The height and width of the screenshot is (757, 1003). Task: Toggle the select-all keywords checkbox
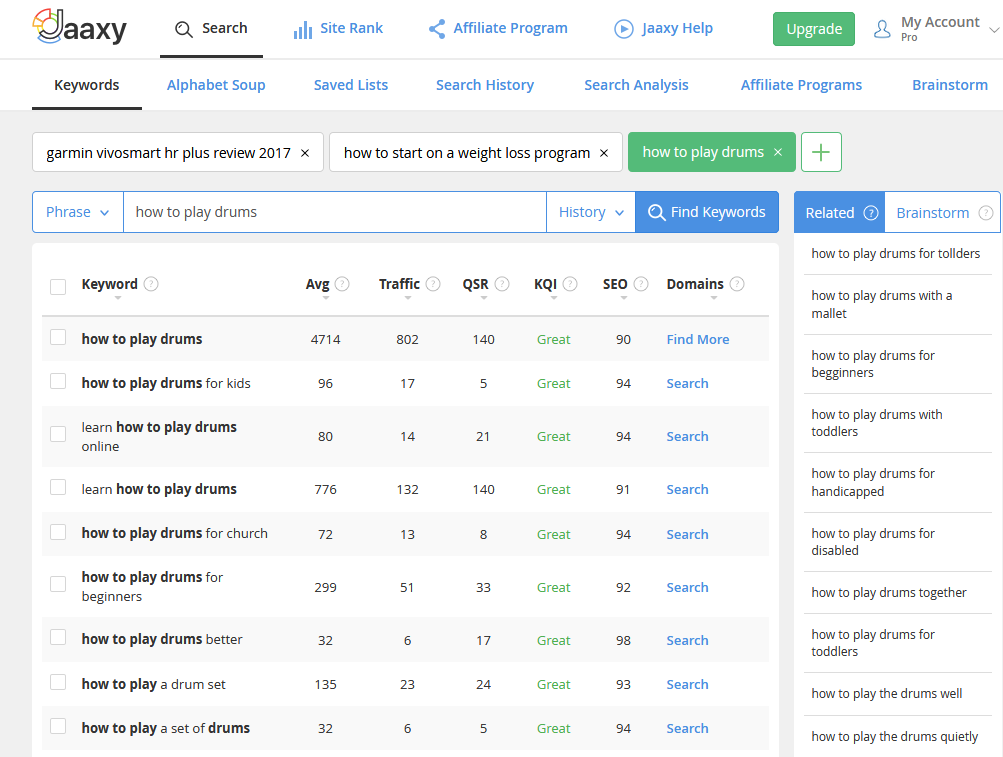[x=58, y=287]
